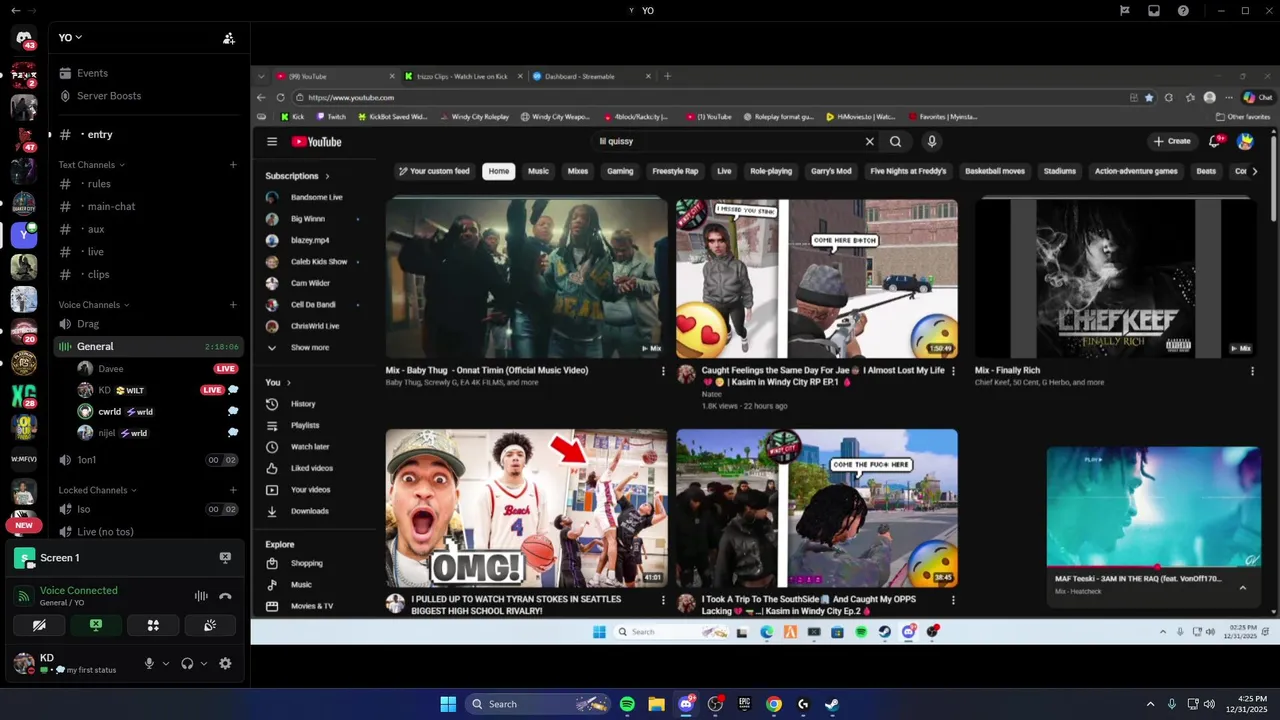Click the YouTube Create button
1280x720 pixels.
[x=1172, y=141]
